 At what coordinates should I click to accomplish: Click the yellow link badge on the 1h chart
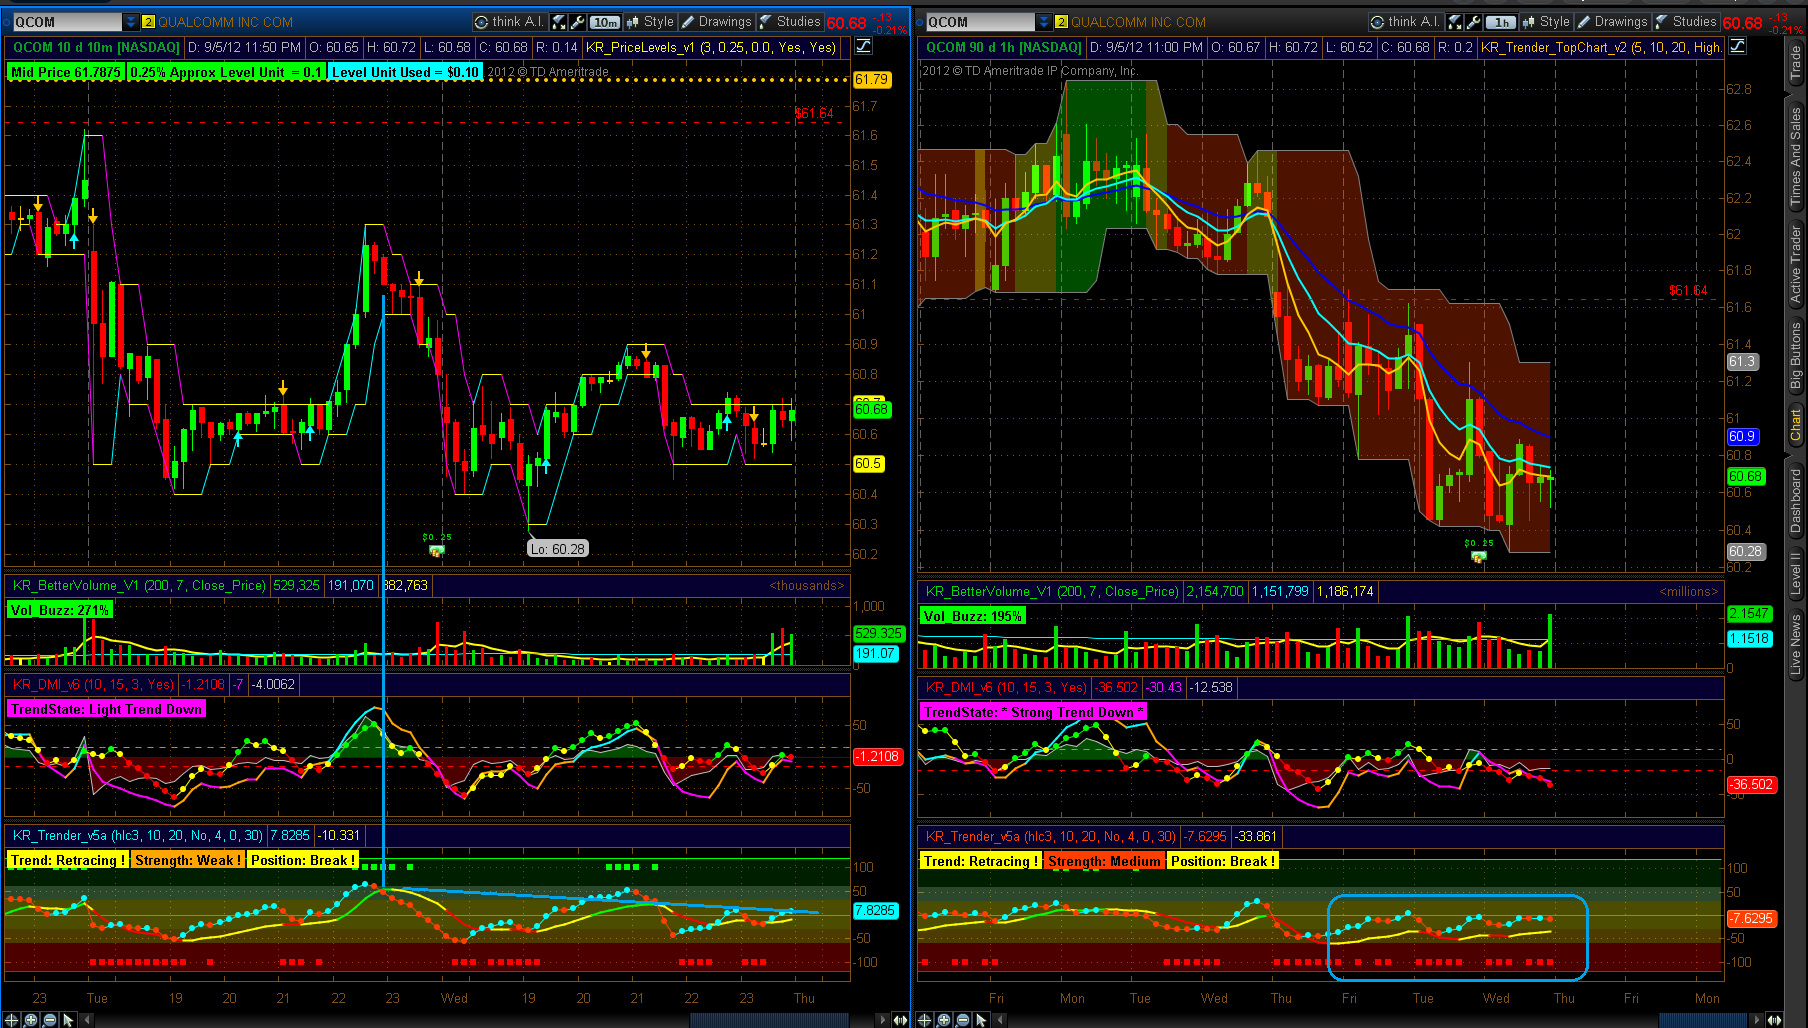(1062, 22)
